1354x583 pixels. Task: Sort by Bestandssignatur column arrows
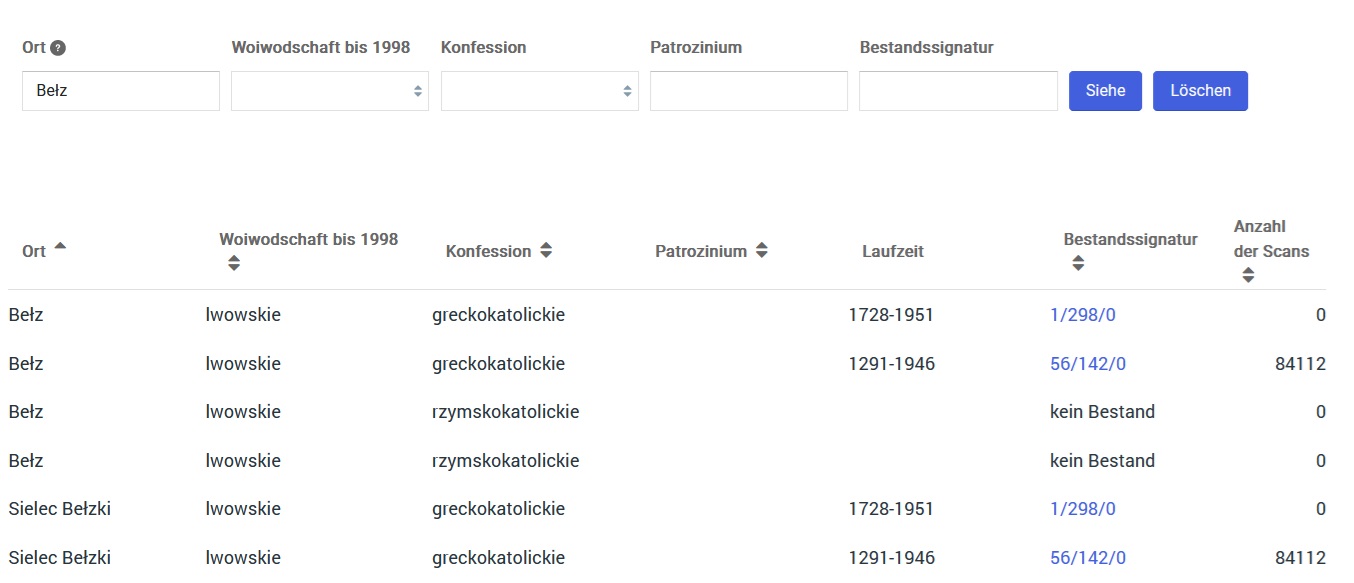1078,263
